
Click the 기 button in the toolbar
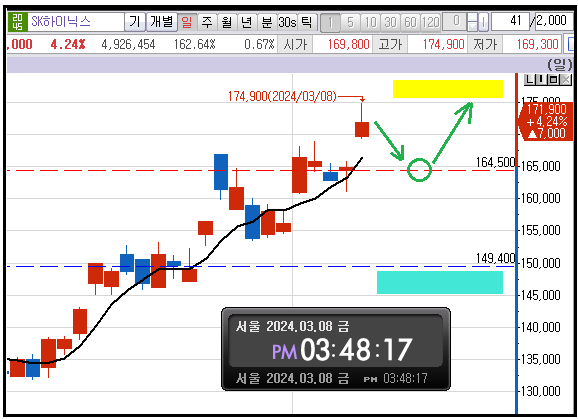click(x=135, y=22)
